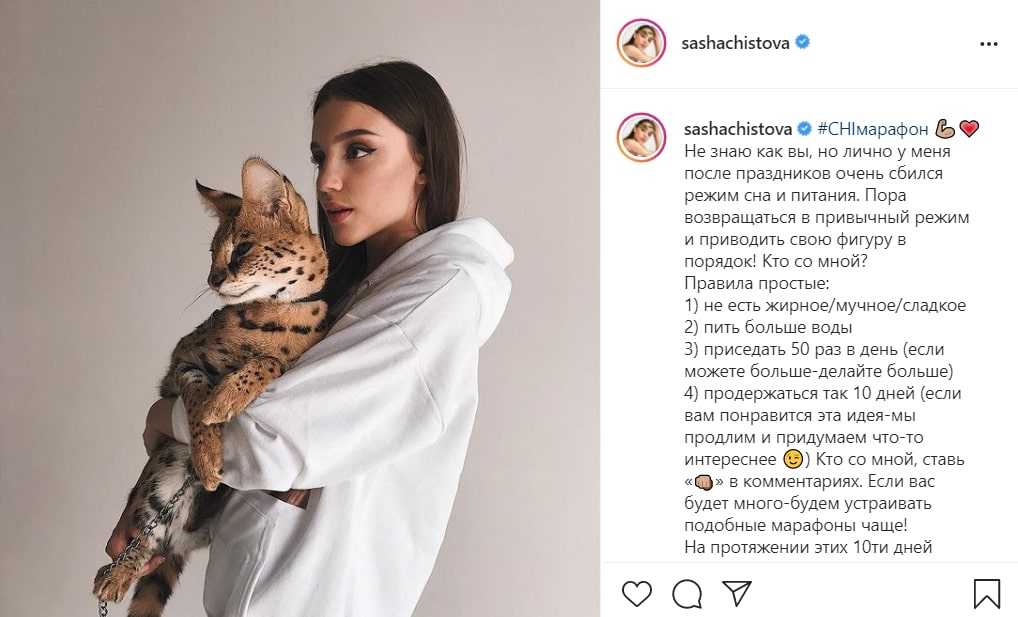The height and width of the screenshot is (617, 1018).
Task: Open the #CHIмарафон hashtag link
Action: pyautogui.click(x=873, y=129)
